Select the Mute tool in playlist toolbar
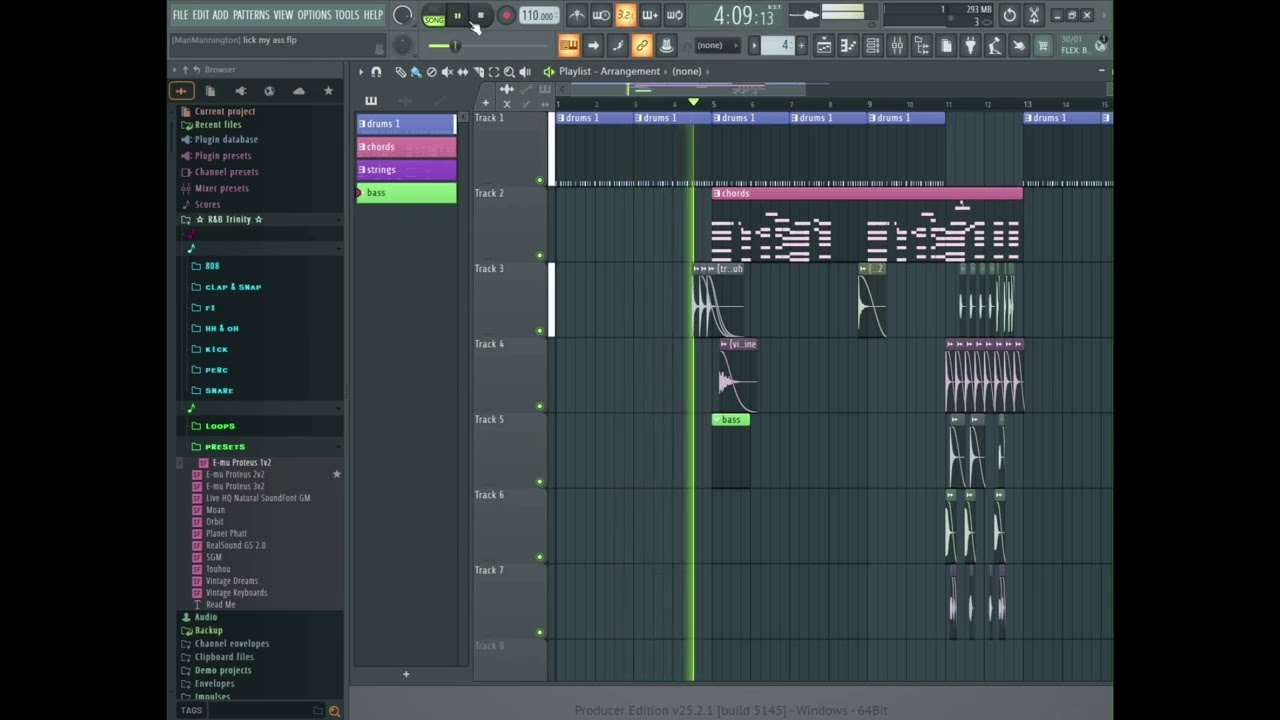The width and height of the screenshot is (1280, 720). 447,72
